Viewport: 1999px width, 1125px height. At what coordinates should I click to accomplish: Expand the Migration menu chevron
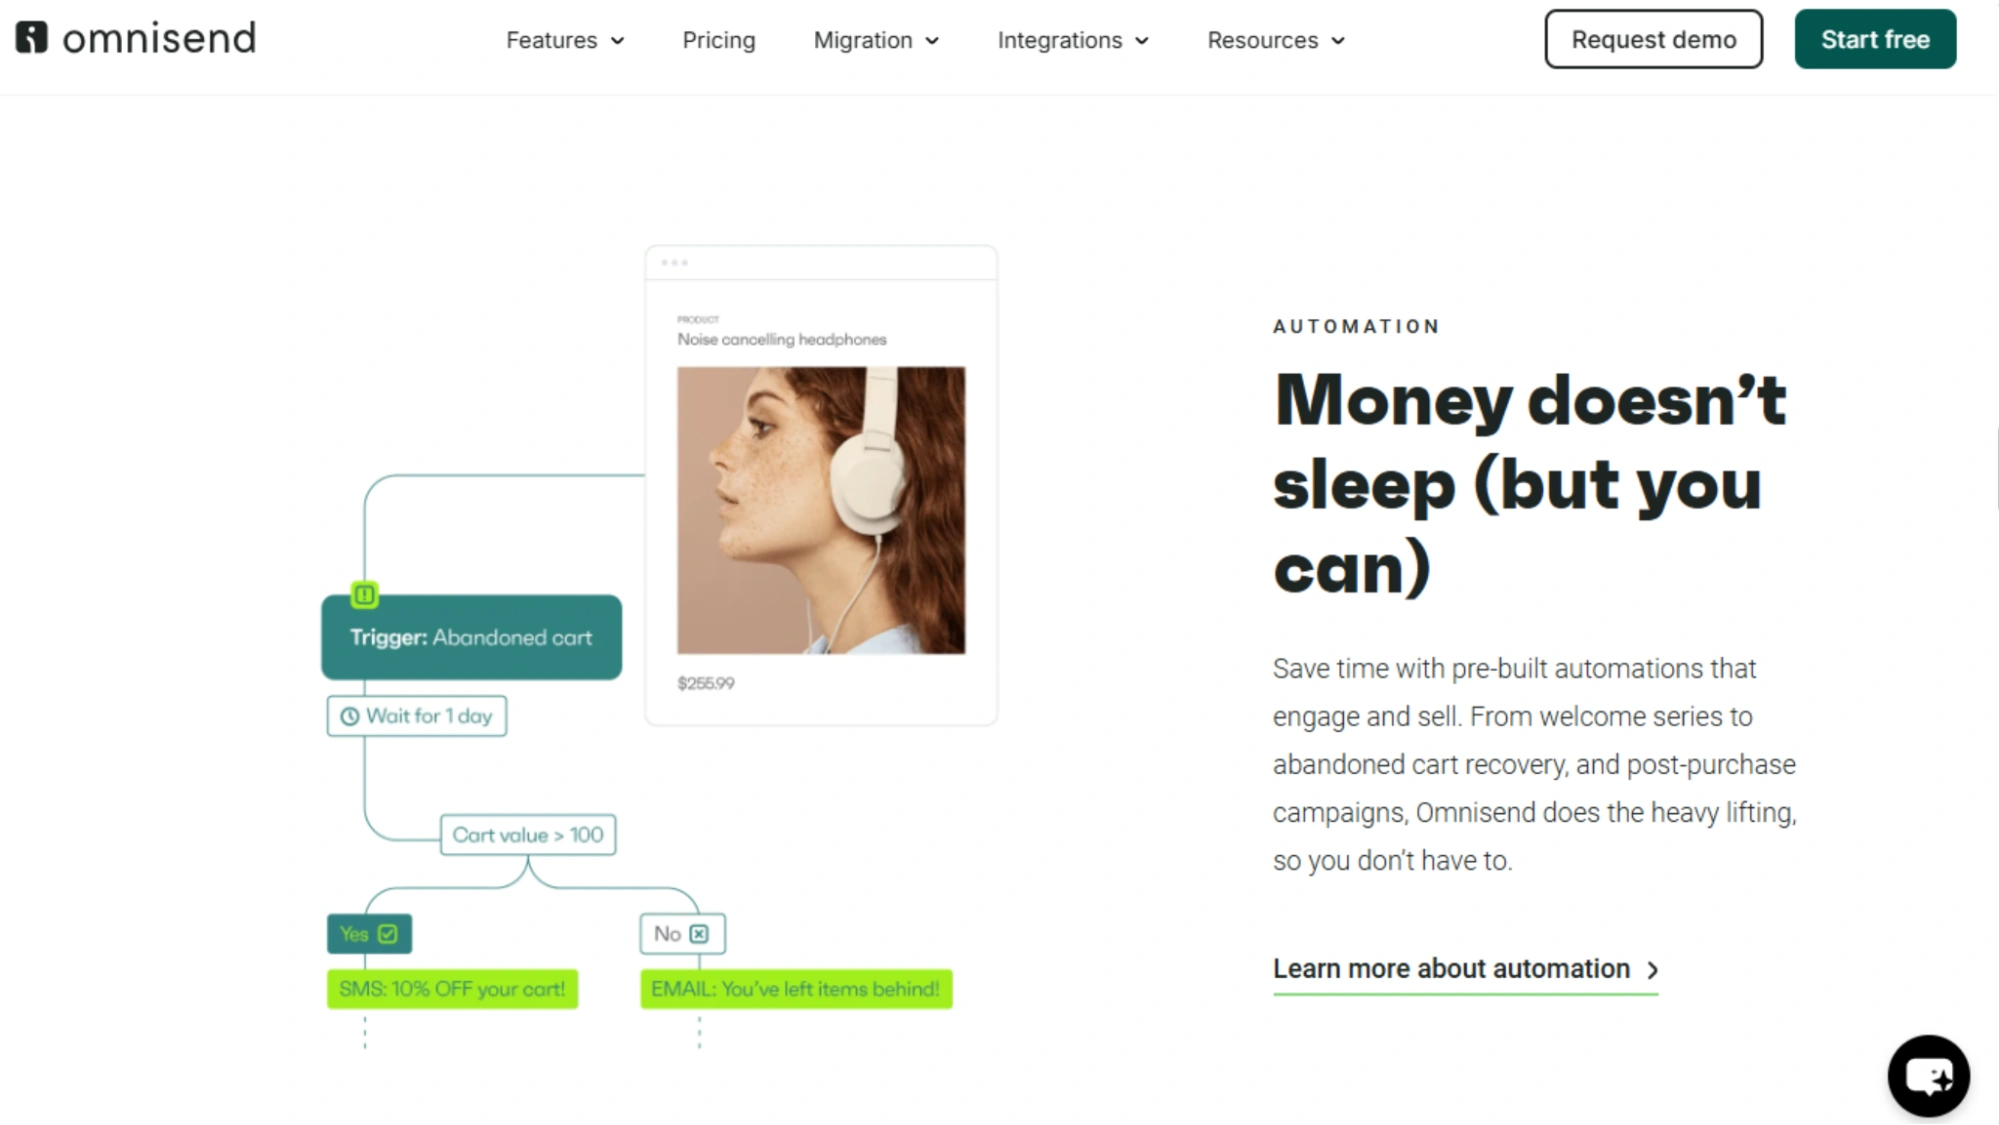(932, 41)
